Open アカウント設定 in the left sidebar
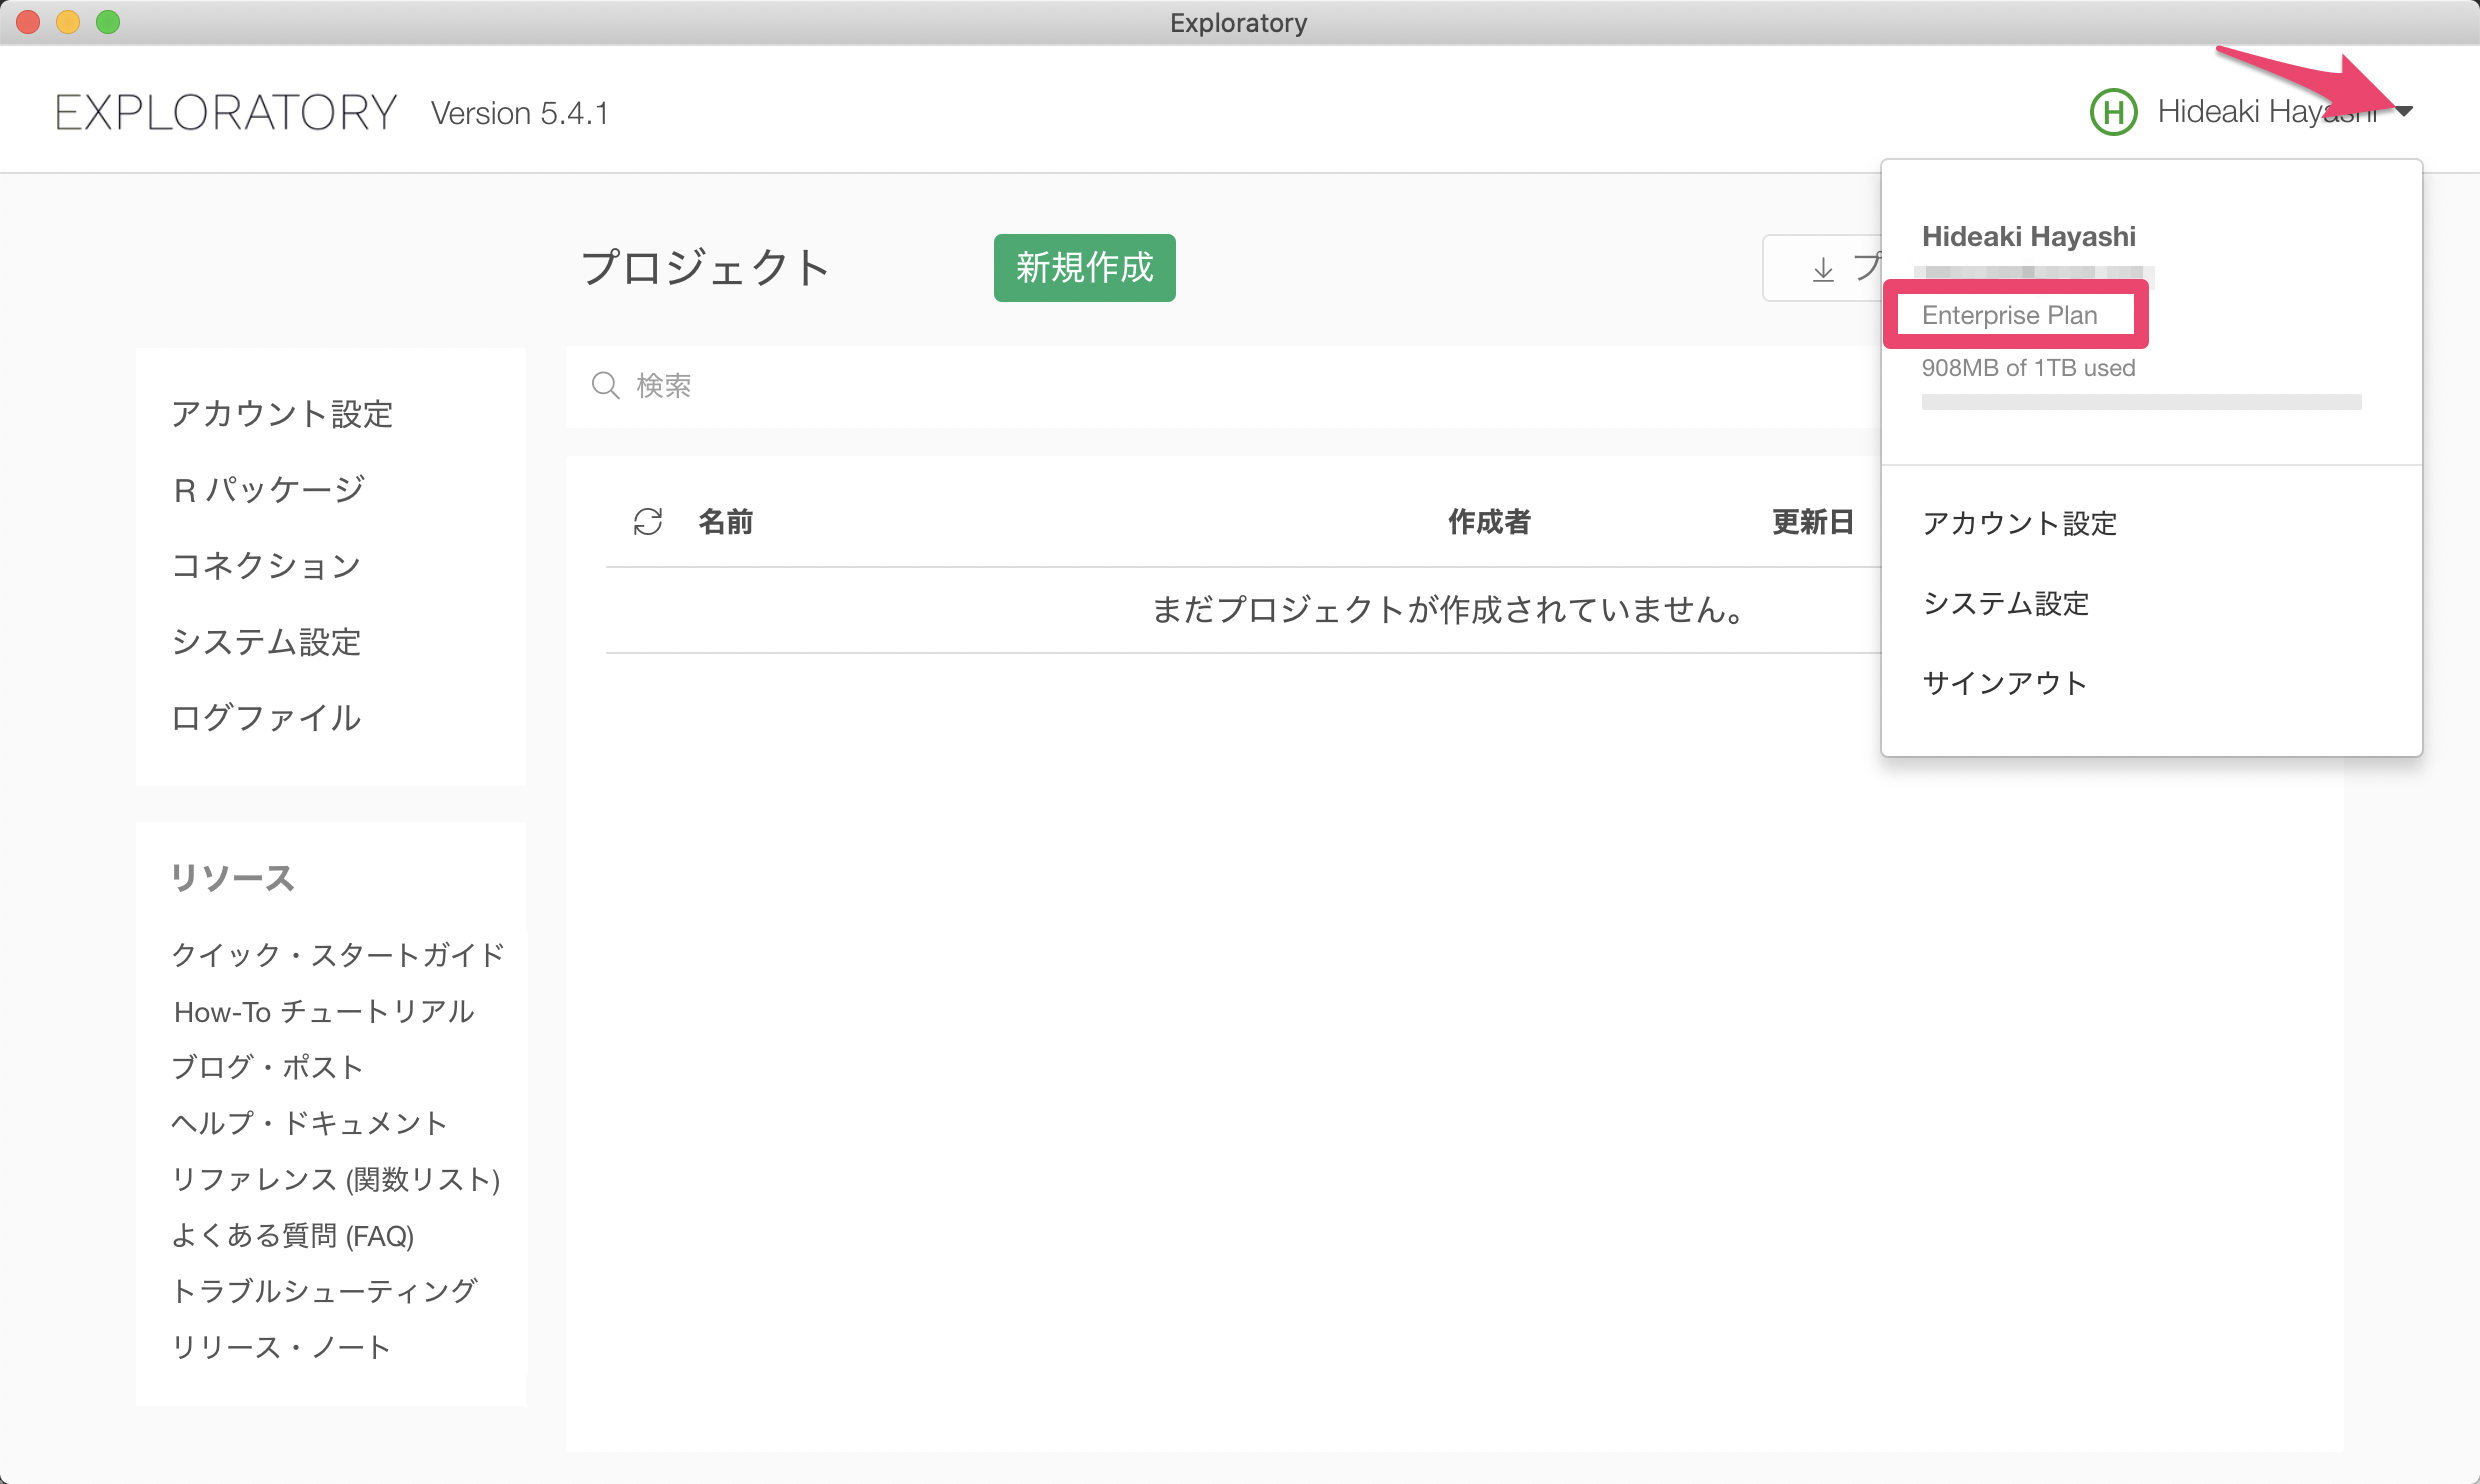Viewport: 2480px width, 1484px height. pos(282,413)
